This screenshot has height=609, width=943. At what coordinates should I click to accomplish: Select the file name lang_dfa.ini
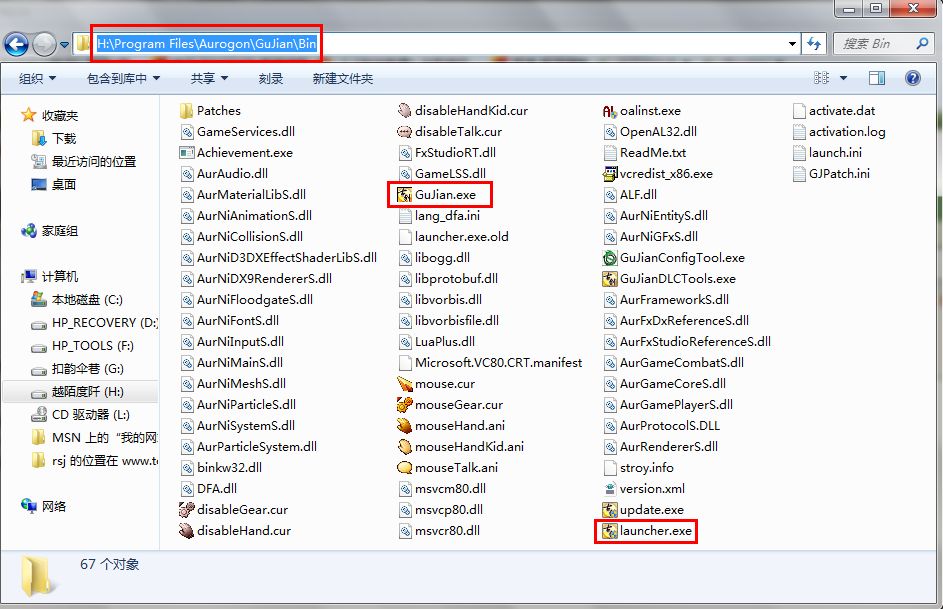pos(447,216)
